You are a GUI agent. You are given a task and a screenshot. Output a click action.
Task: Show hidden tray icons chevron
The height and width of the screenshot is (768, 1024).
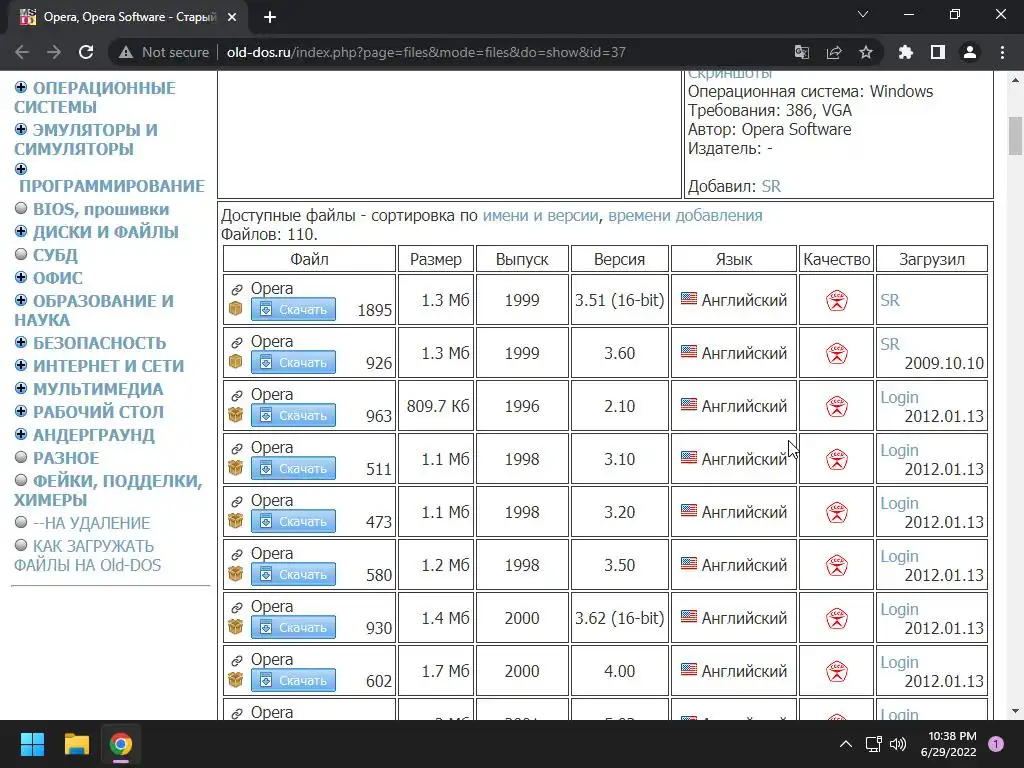[846, 744]
